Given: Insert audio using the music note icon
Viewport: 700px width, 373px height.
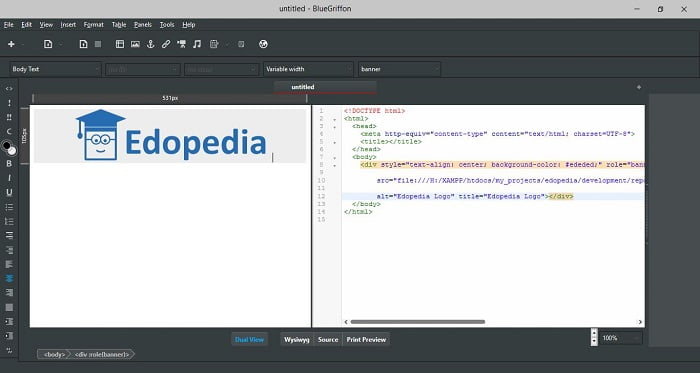Looking at the screenshot, I should 197,44.
